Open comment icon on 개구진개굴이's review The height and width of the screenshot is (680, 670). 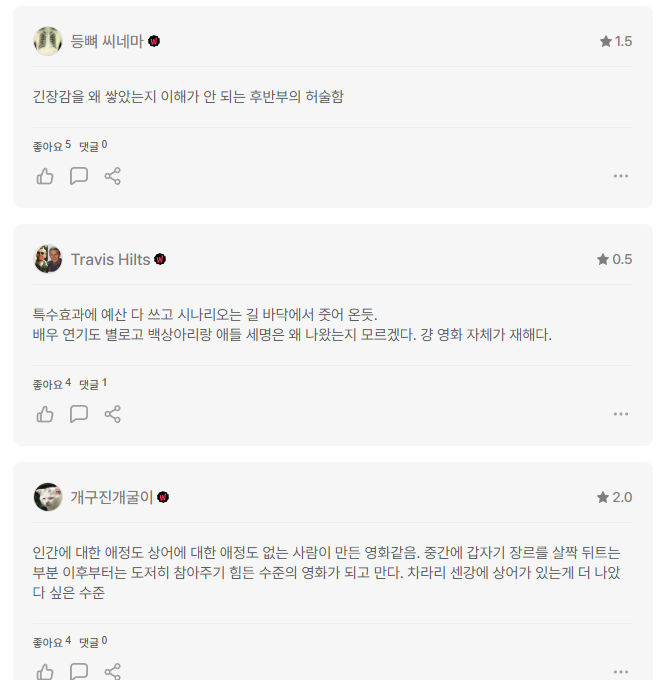click(79, 672)
